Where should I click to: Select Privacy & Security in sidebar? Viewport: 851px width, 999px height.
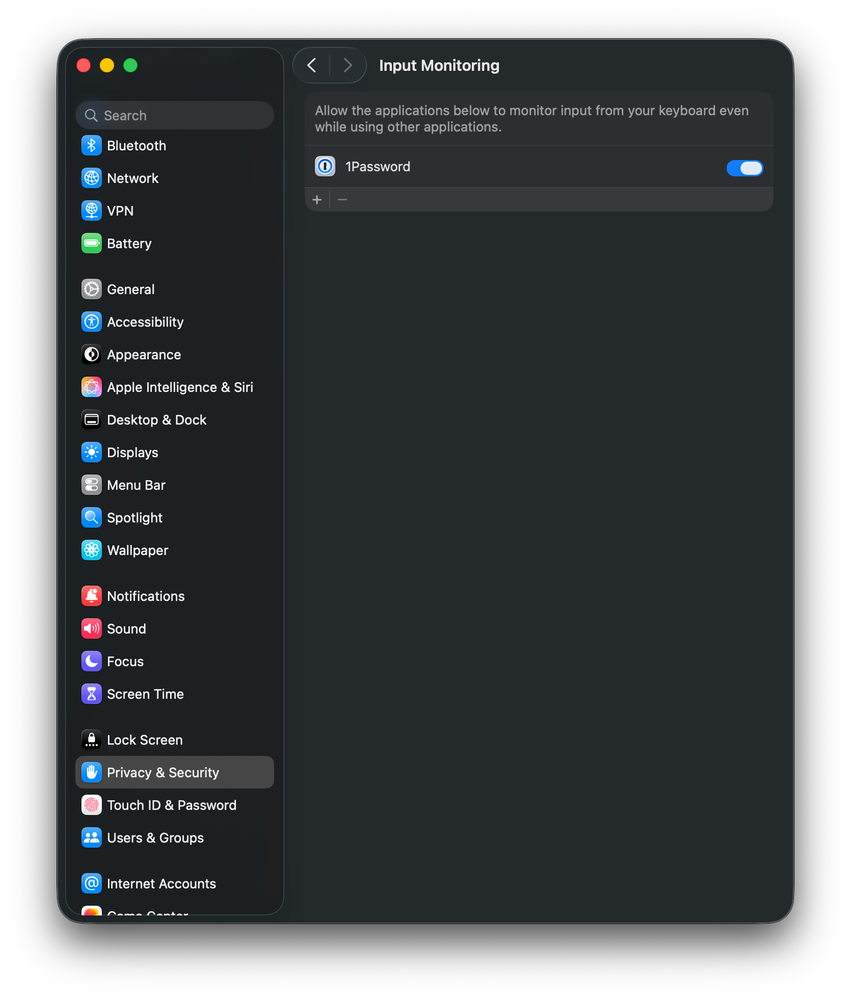tap(162, 772)
